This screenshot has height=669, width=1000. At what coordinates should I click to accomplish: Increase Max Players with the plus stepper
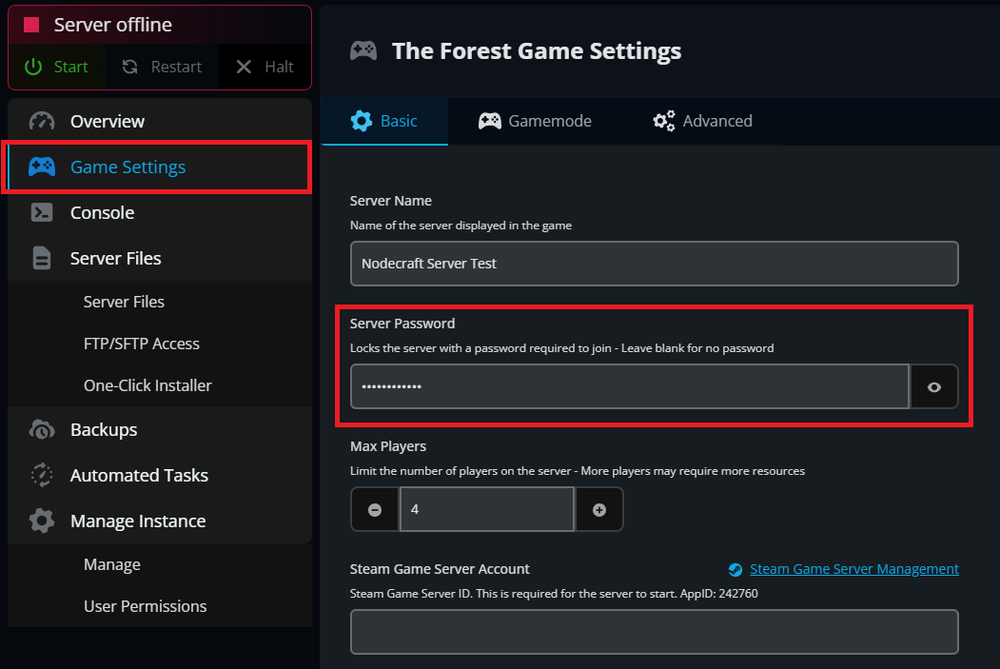599,509
